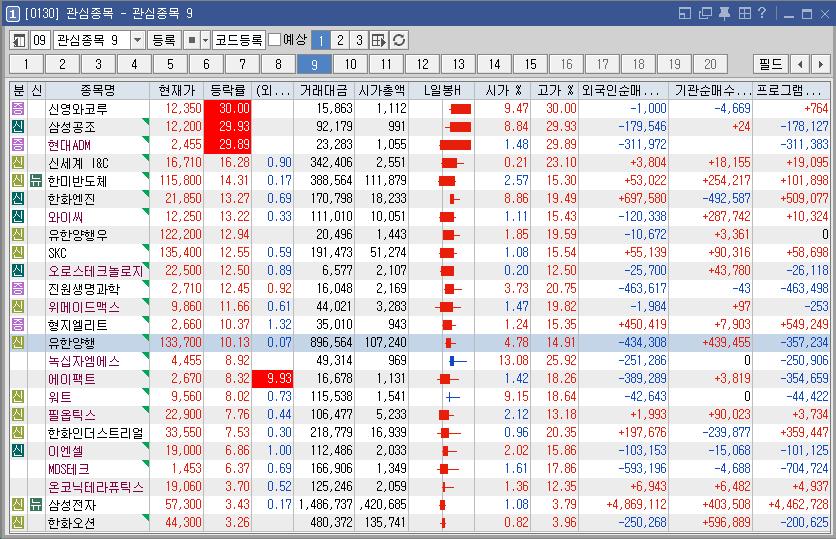Switch to watchlist group tab 10
Viewport: 836px width, 539px height.
click(x=350, y=65)
